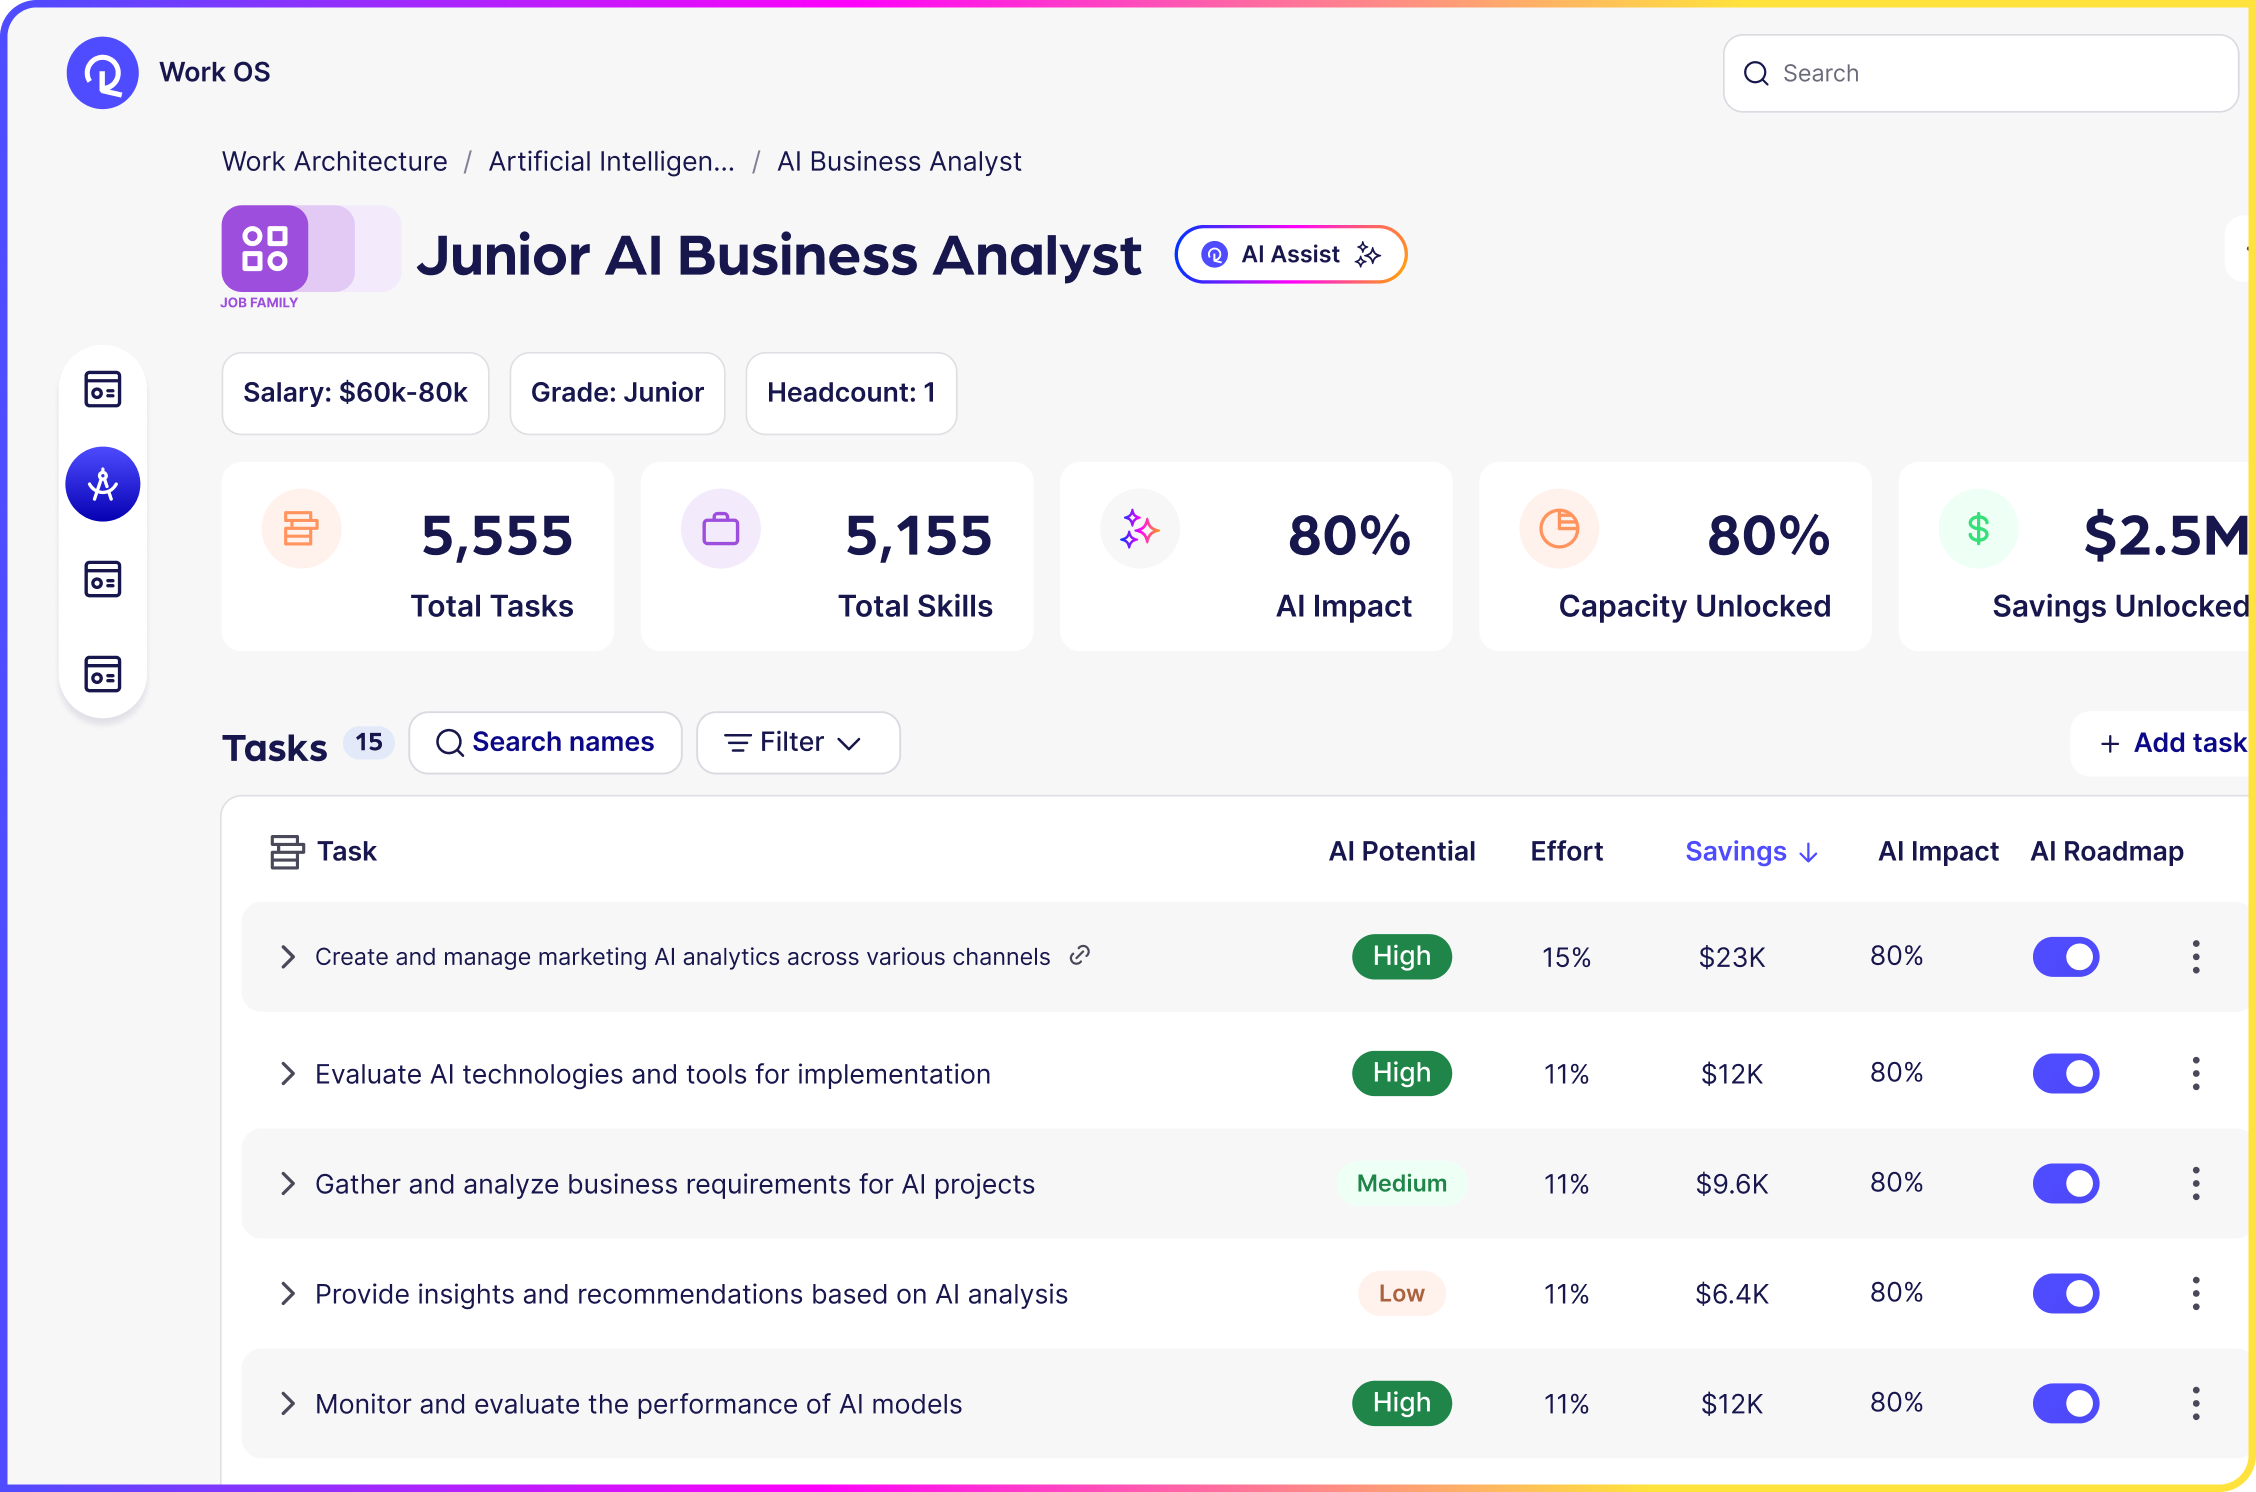Click the purple Job Family icon
Viewport: 2256px width, 1492px height.
point(265,249)
